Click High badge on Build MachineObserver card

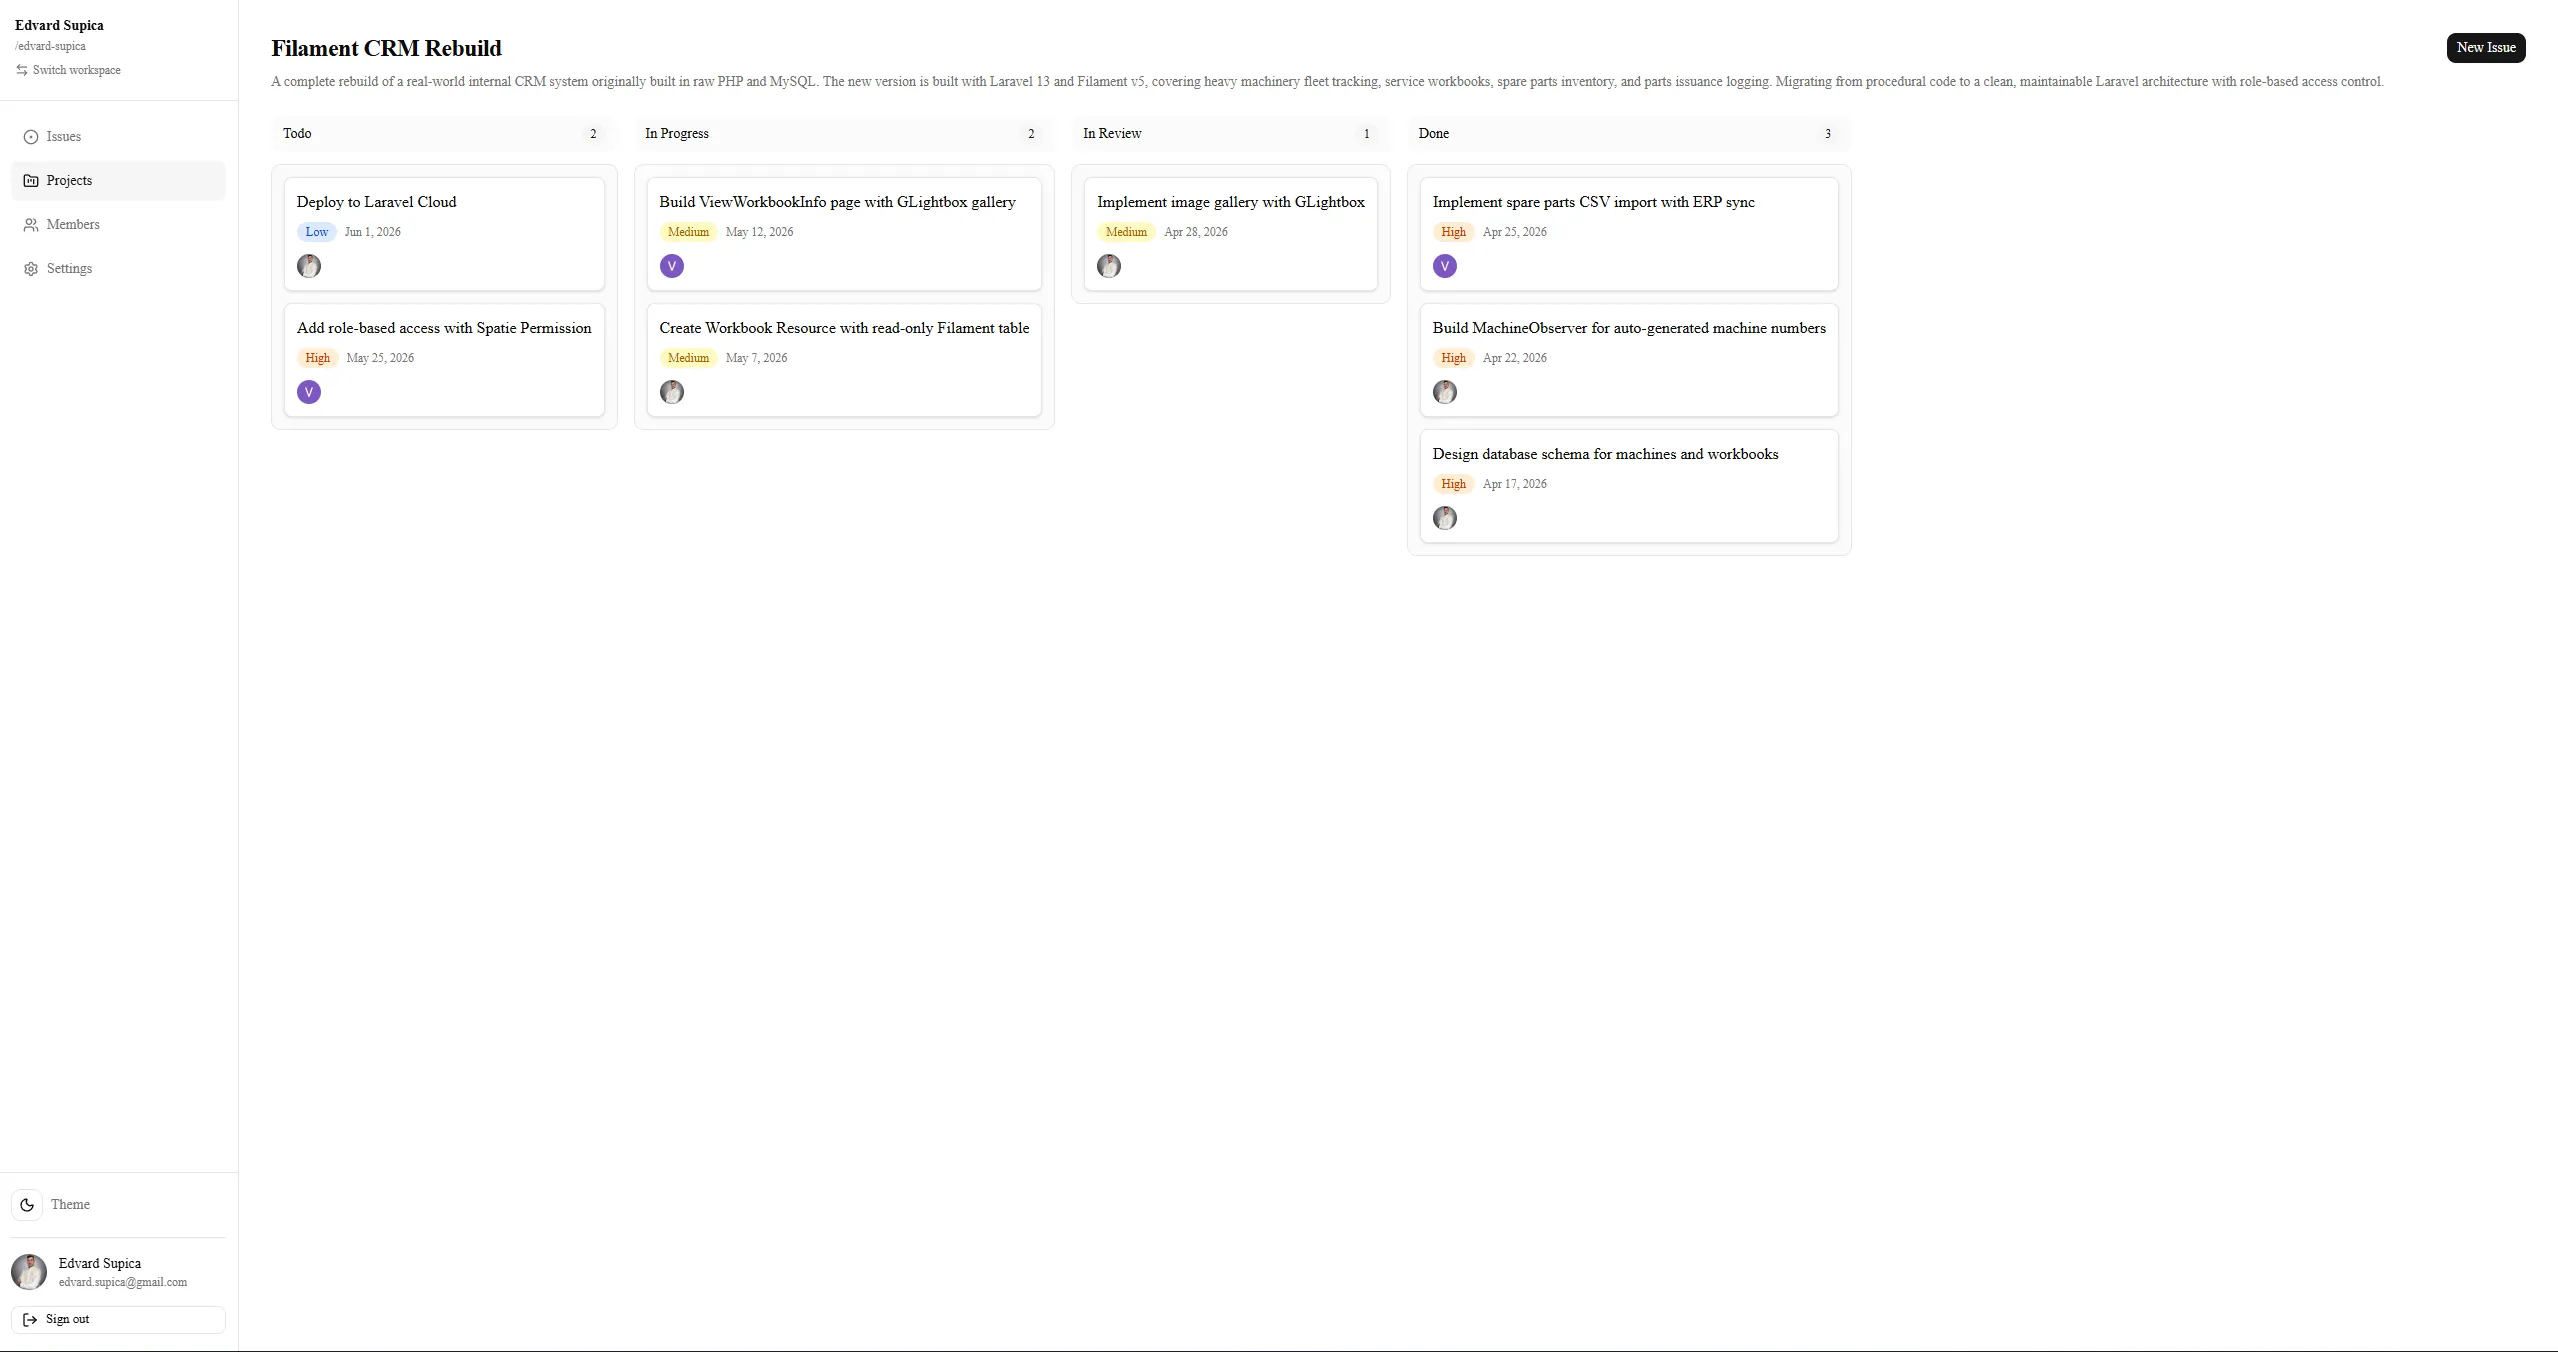point(1454,358)
